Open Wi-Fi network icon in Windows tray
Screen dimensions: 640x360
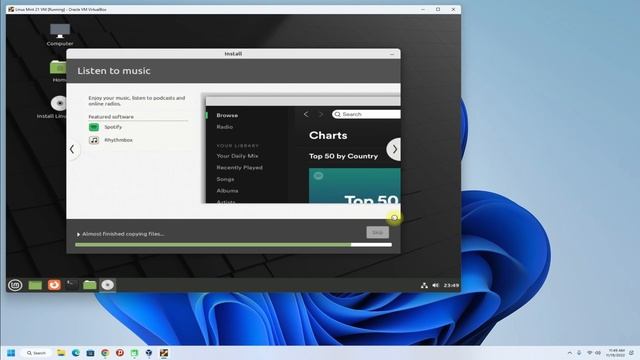pos(589,353)
